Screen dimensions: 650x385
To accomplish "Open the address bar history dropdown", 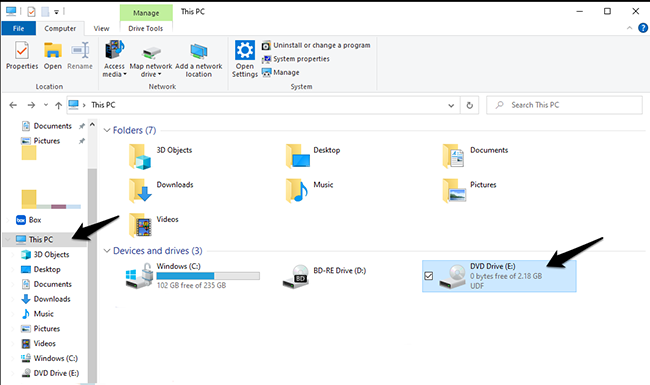I will point(451,105).
